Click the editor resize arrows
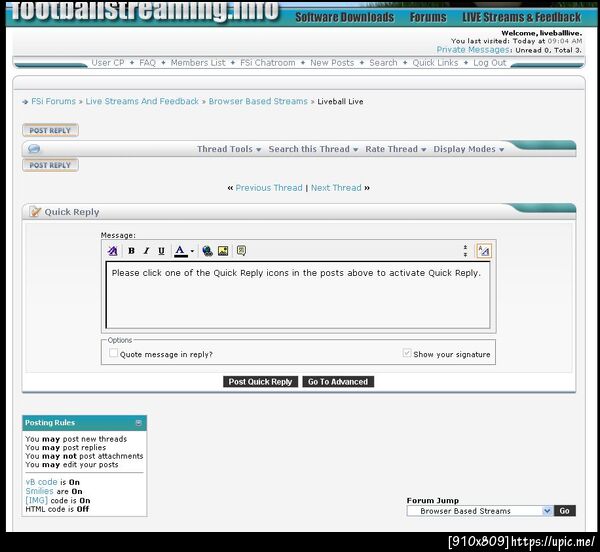The image size is (600, 552). tap(465, 251)
